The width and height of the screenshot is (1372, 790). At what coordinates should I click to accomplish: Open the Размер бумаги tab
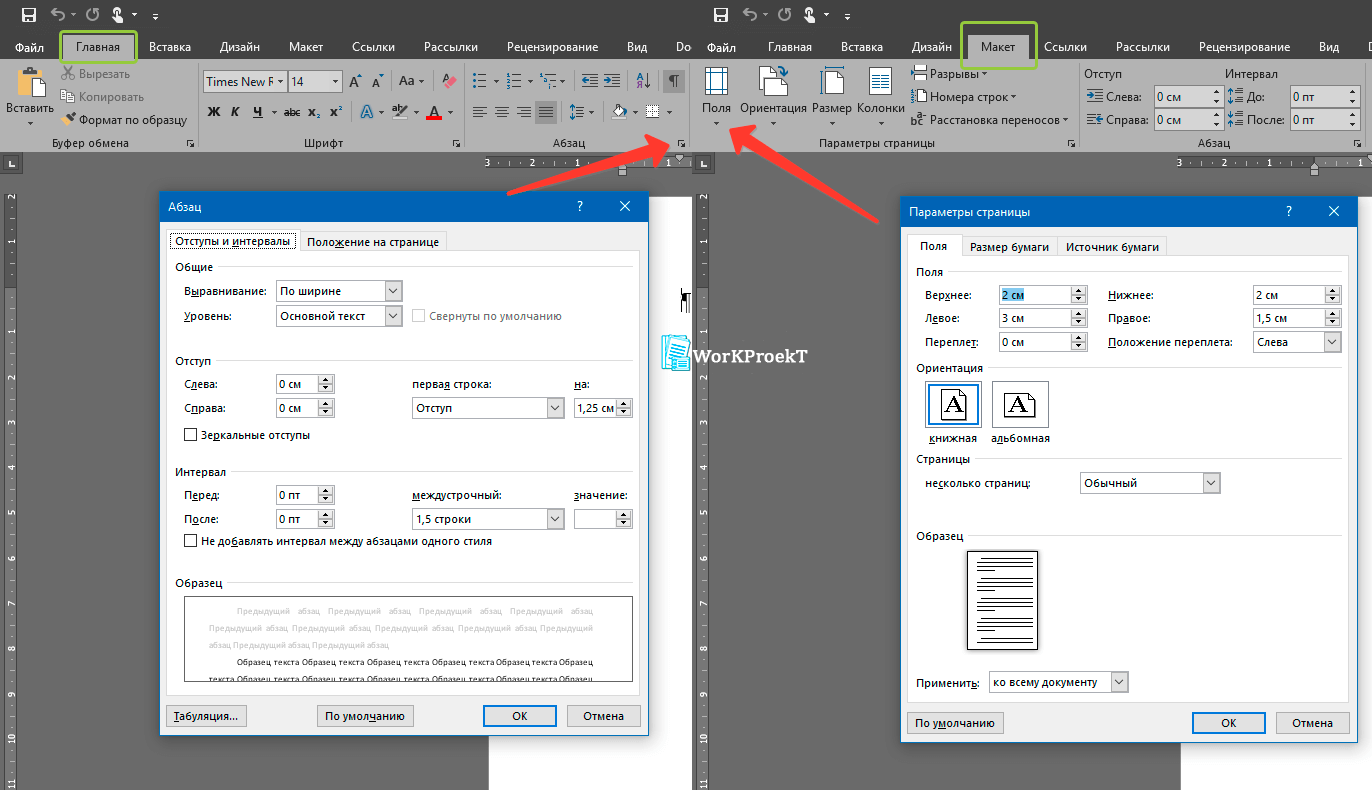point(1009,247)
